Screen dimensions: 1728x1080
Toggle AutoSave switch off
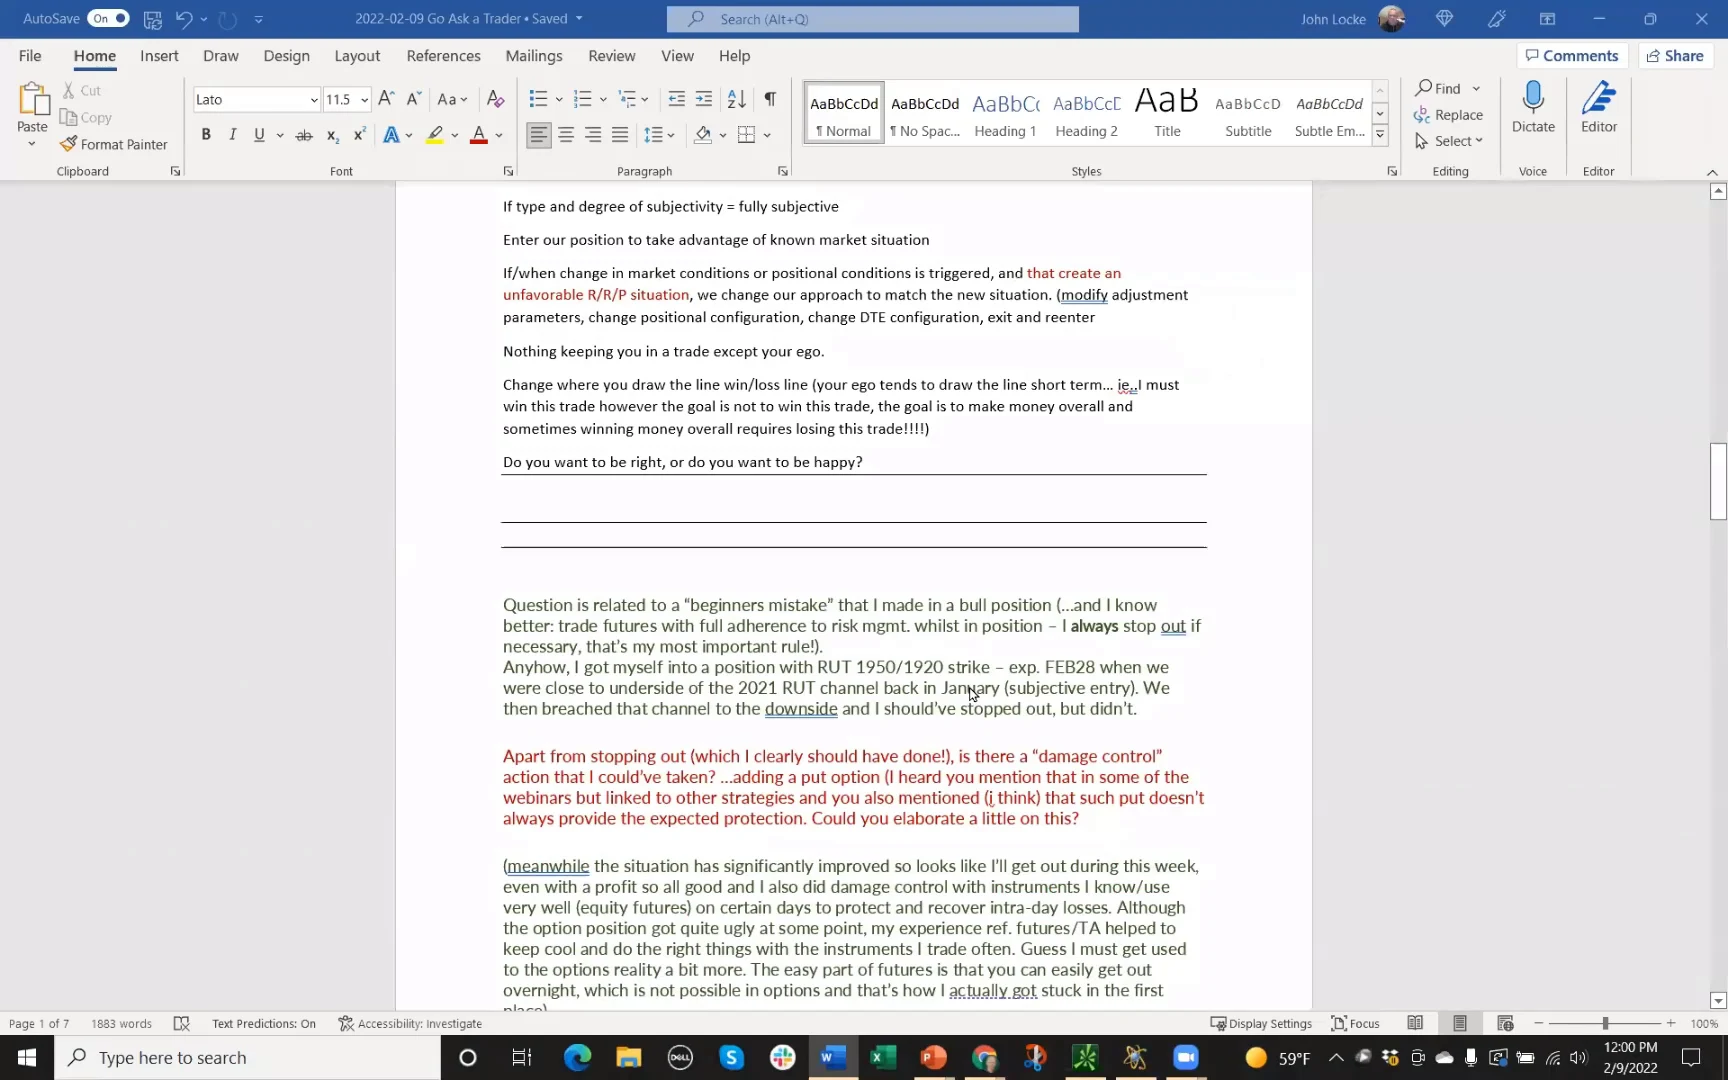click(x=108, y=18)
